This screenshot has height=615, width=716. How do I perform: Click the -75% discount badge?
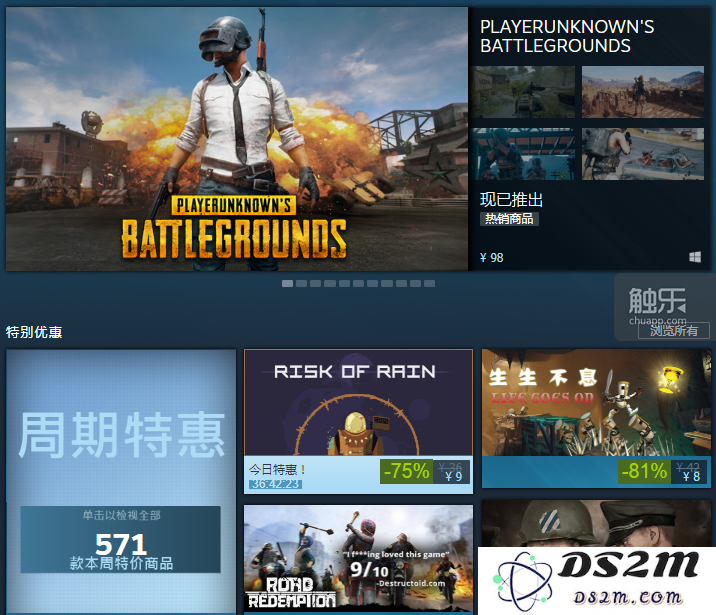pos(406,471)
